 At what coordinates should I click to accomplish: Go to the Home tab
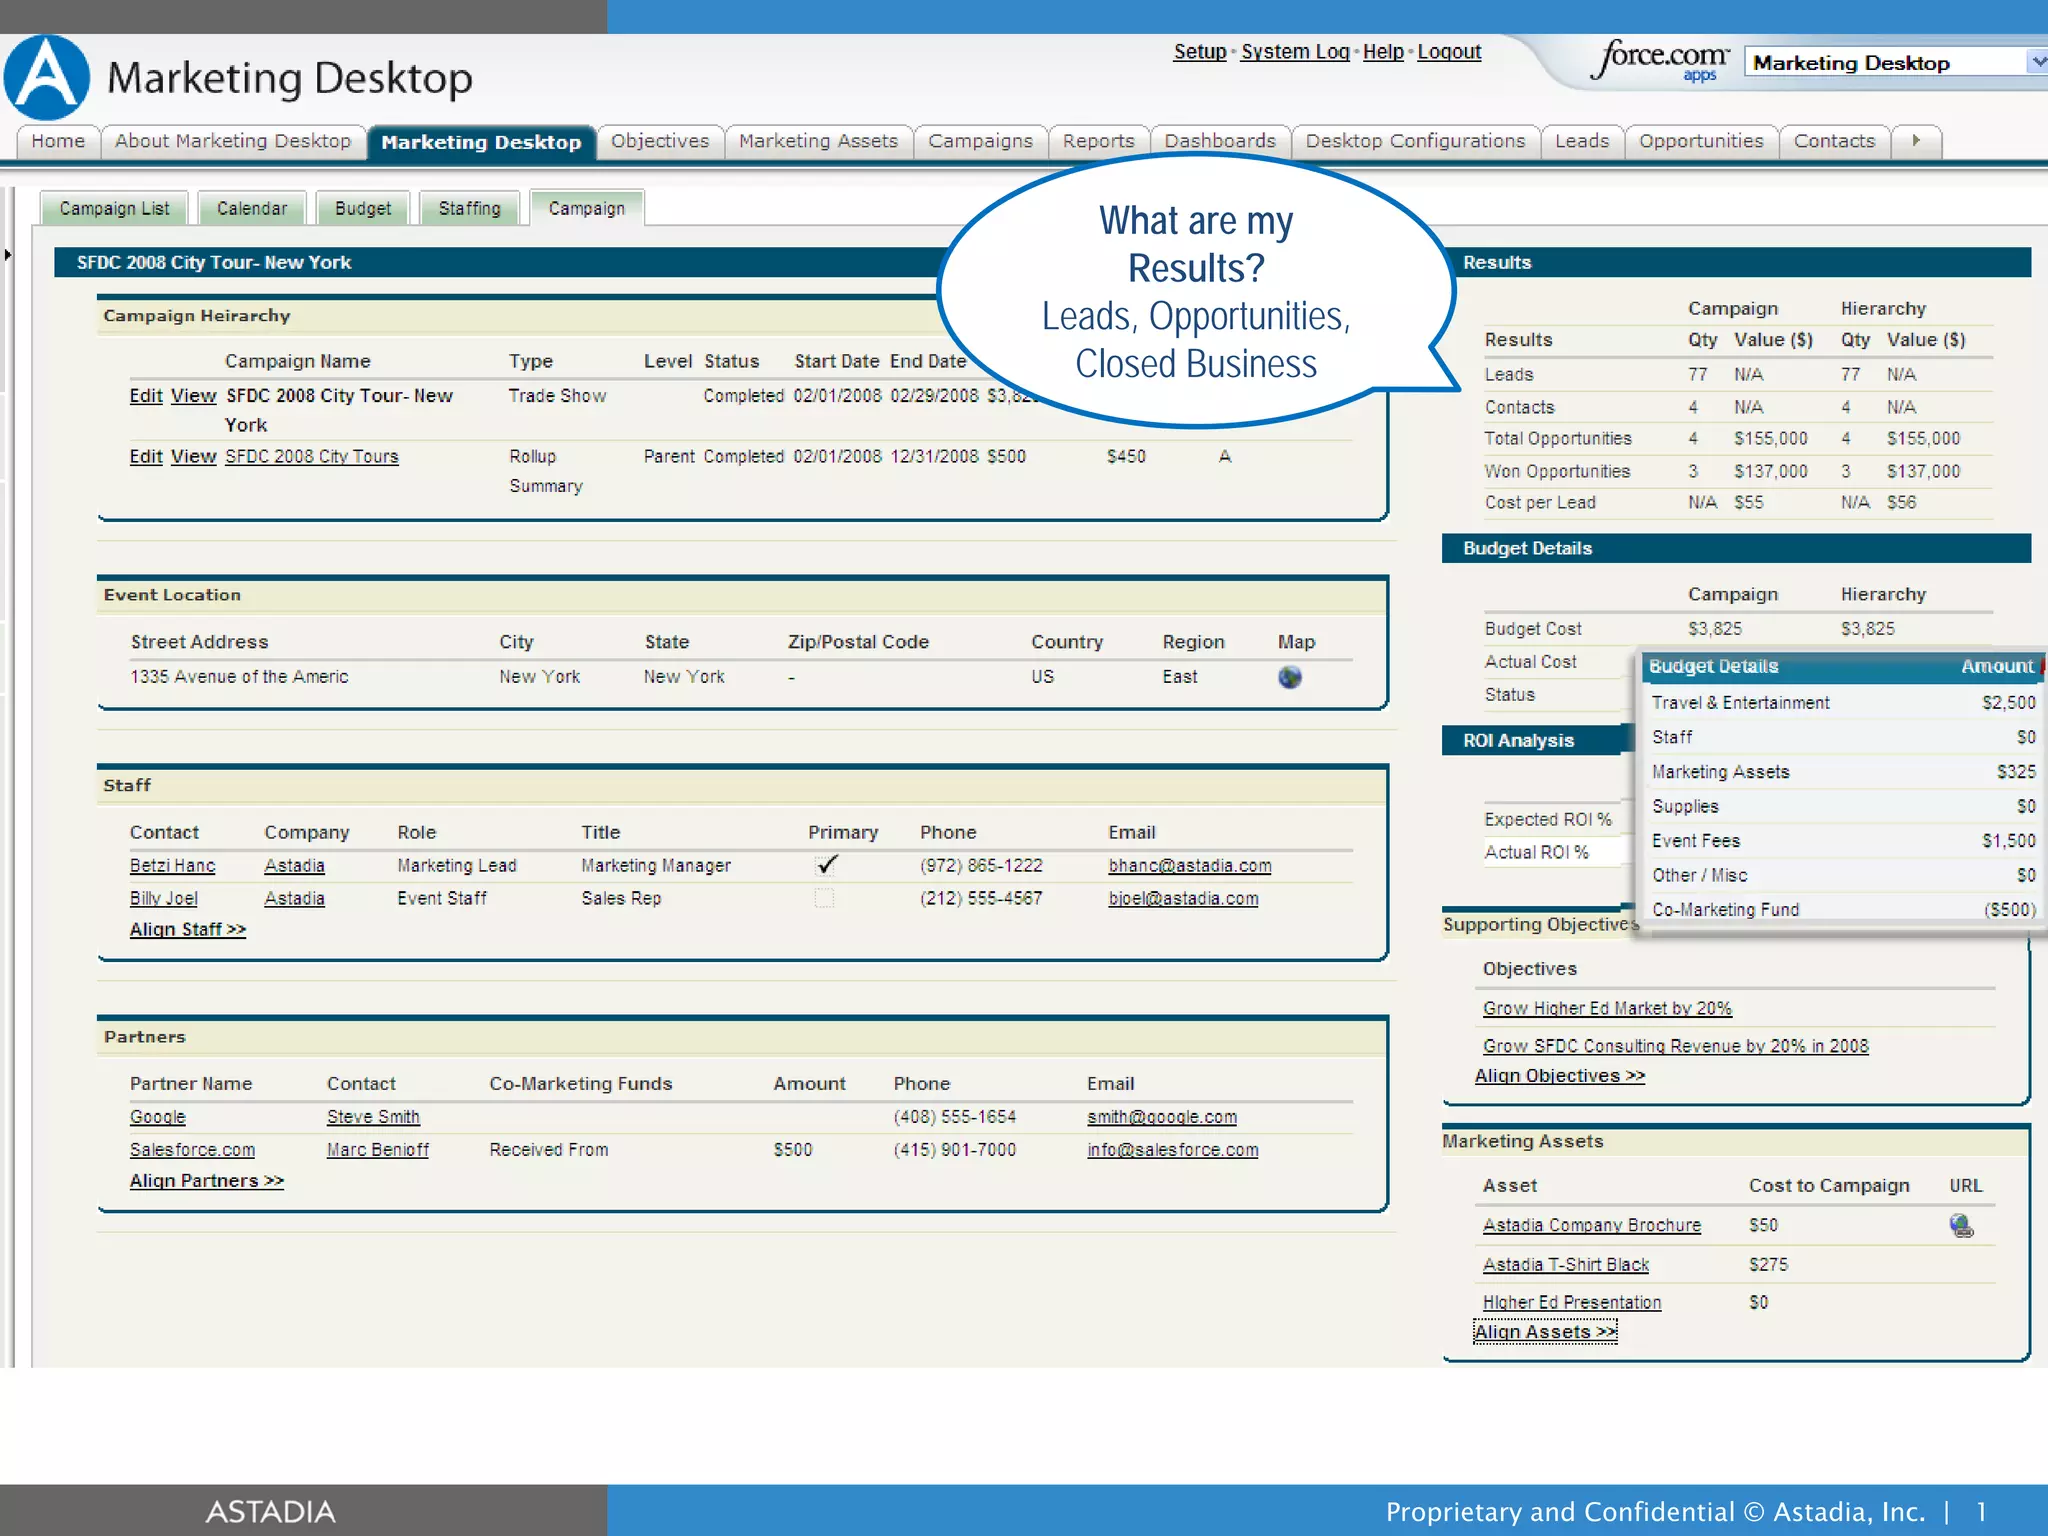58,141
